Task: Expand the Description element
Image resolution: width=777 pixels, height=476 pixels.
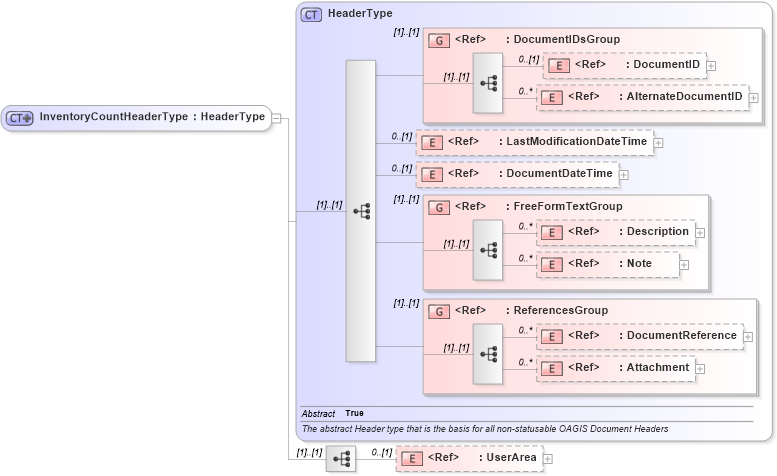Action: pos(700,233)
